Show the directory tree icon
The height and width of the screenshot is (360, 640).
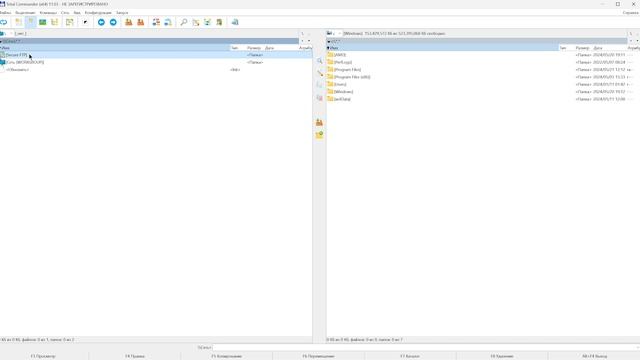[x=54, y=22]
